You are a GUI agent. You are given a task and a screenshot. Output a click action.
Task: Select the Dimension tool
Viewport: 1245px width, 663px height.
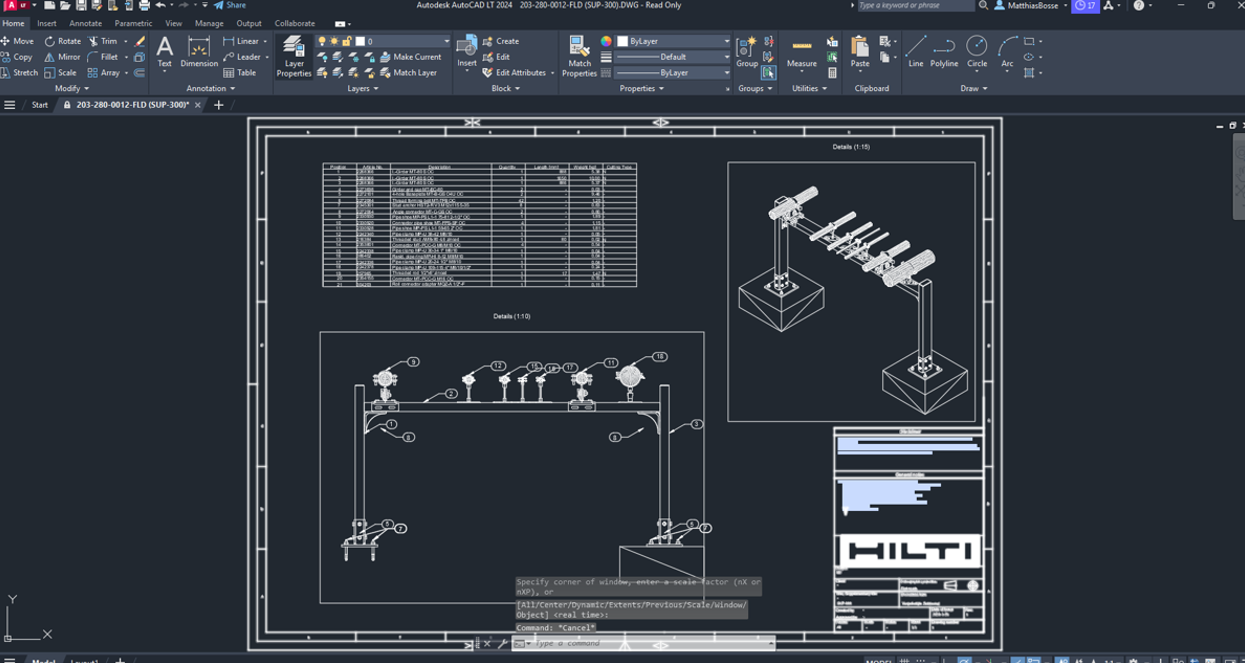coord(199,53)
